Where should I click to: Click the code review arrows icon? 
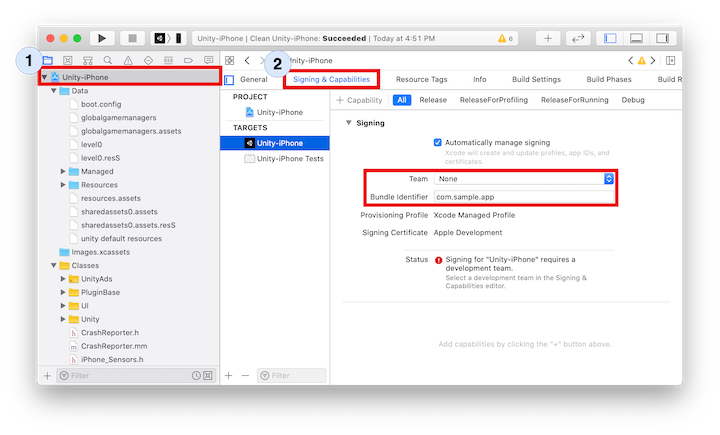(x=577, y=38)
